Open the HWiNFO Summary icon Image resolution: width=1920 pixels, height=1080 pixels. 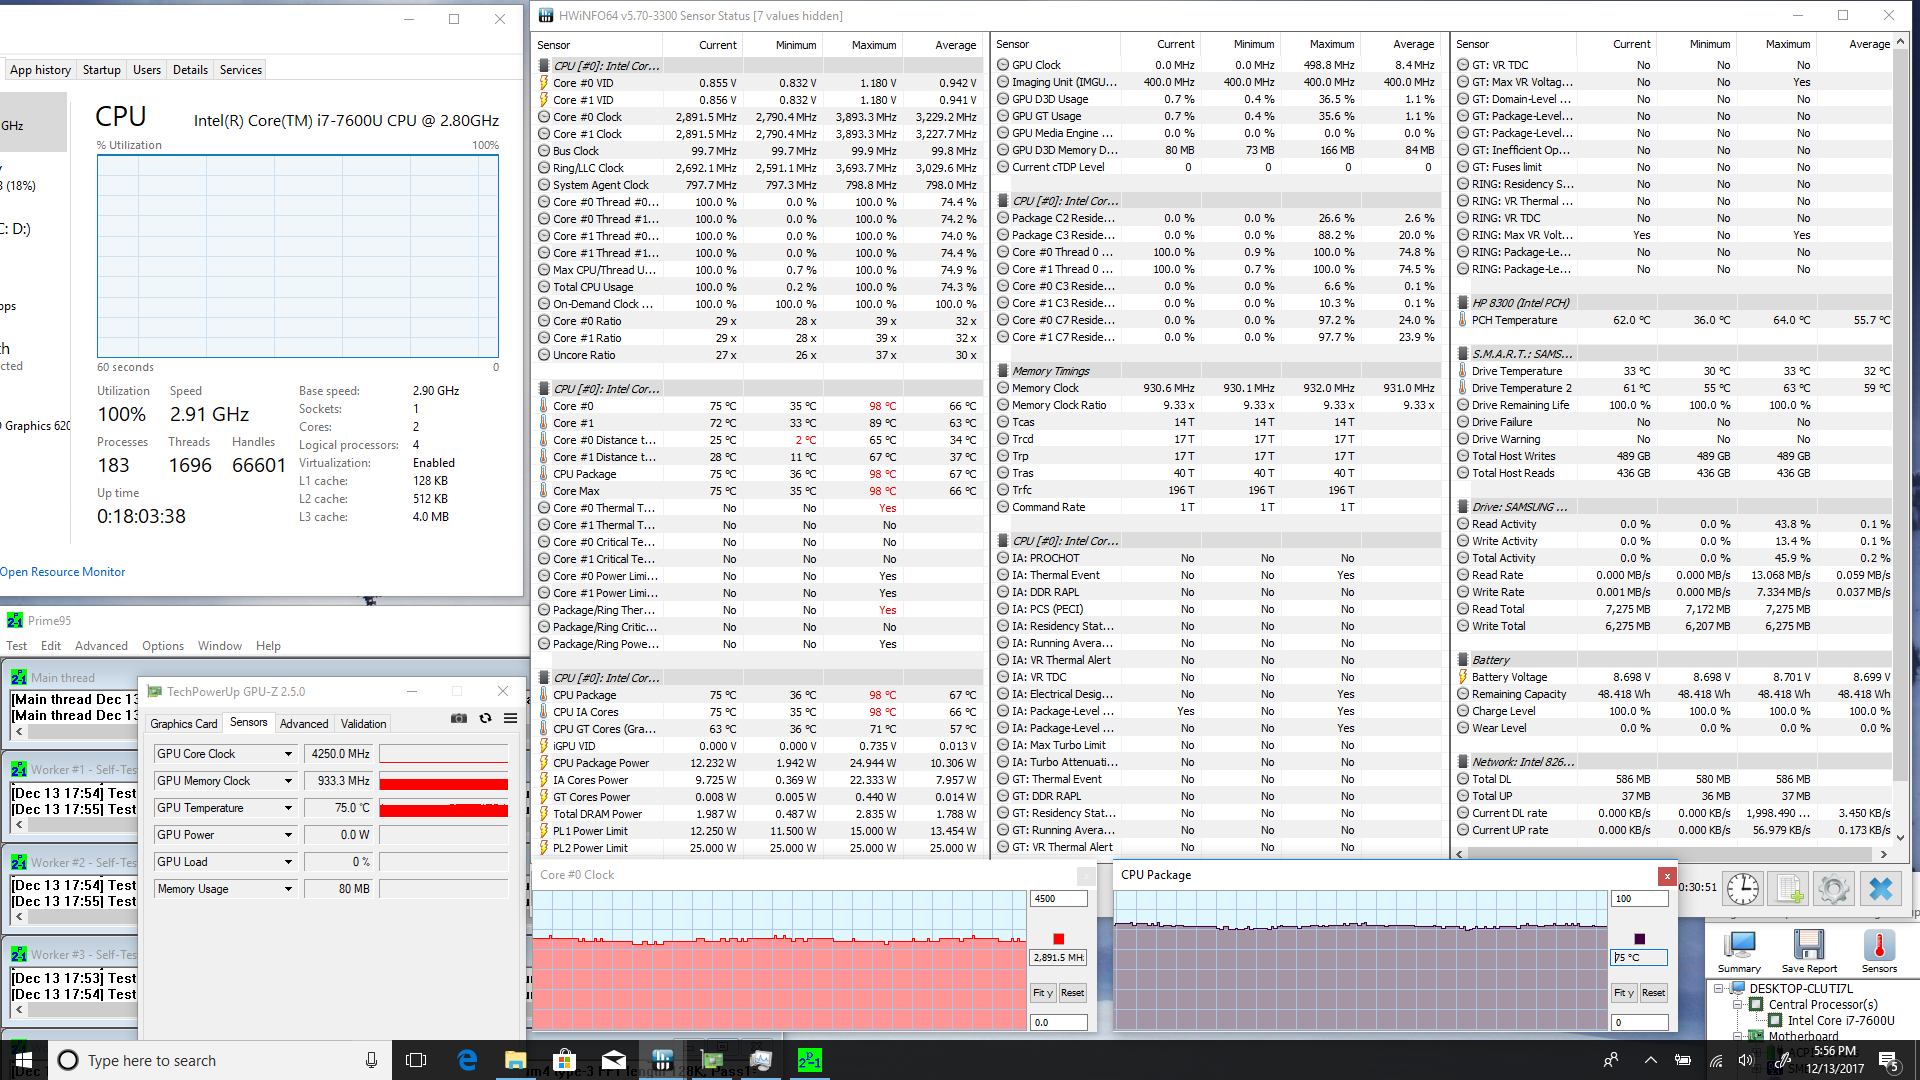[x=1739, y=951]
